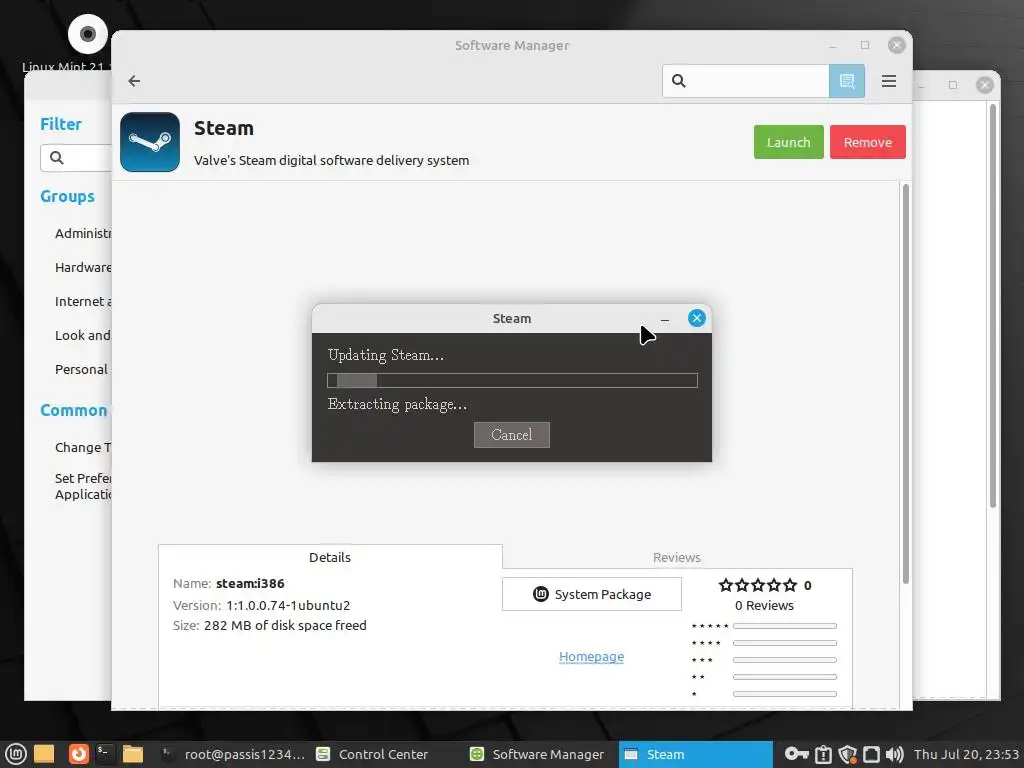This screenshot has width=1024, height=768.
Task: Select Internet group in Control Center
Action: [x=83, y=301]
